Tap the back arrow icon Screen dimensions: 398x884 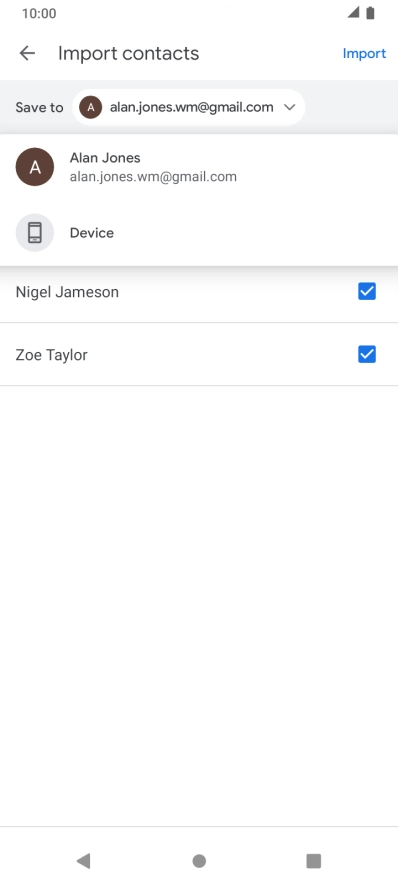(x=27, y=54)
